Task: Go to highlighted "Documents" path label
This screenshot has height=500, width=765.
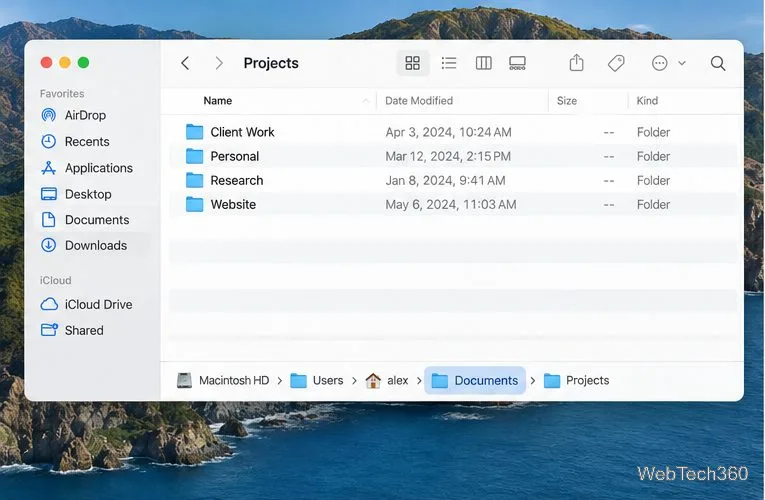Action: (x=486, y=380)
